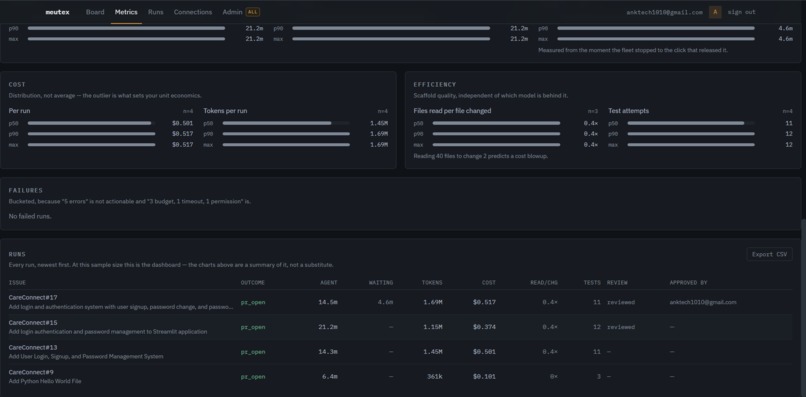Click reviewed status in CareConnect#15 row
This screenshot has height=397, width=806.
pos(620,327)
